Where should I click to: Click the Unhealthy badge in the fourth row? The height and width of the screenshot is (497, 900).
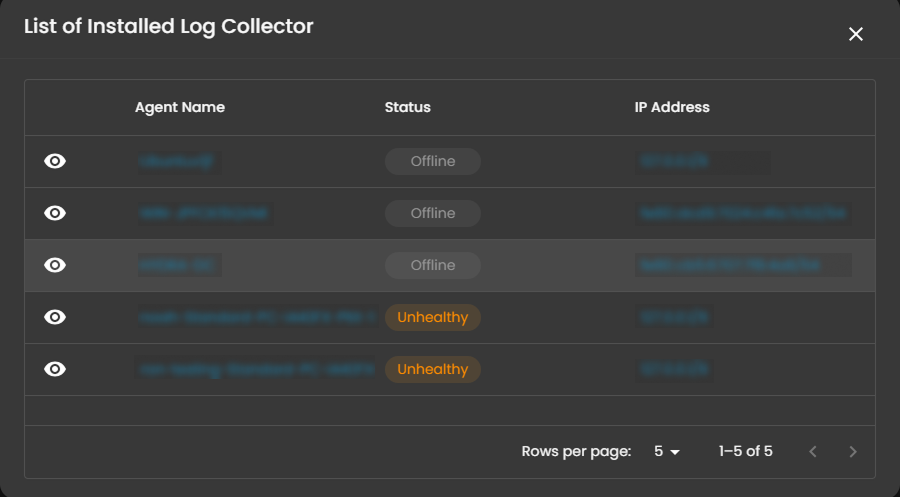click(x=432, y=317)
